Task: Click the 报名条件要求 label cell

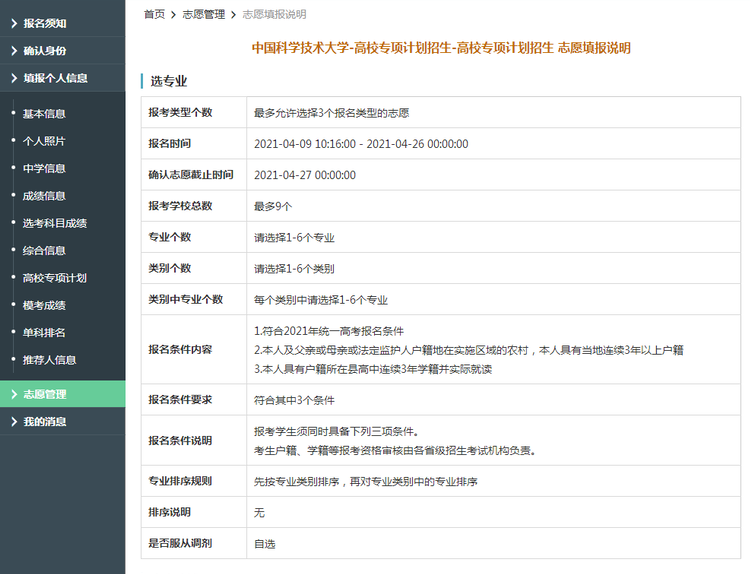Action: (x=194, y=399)
